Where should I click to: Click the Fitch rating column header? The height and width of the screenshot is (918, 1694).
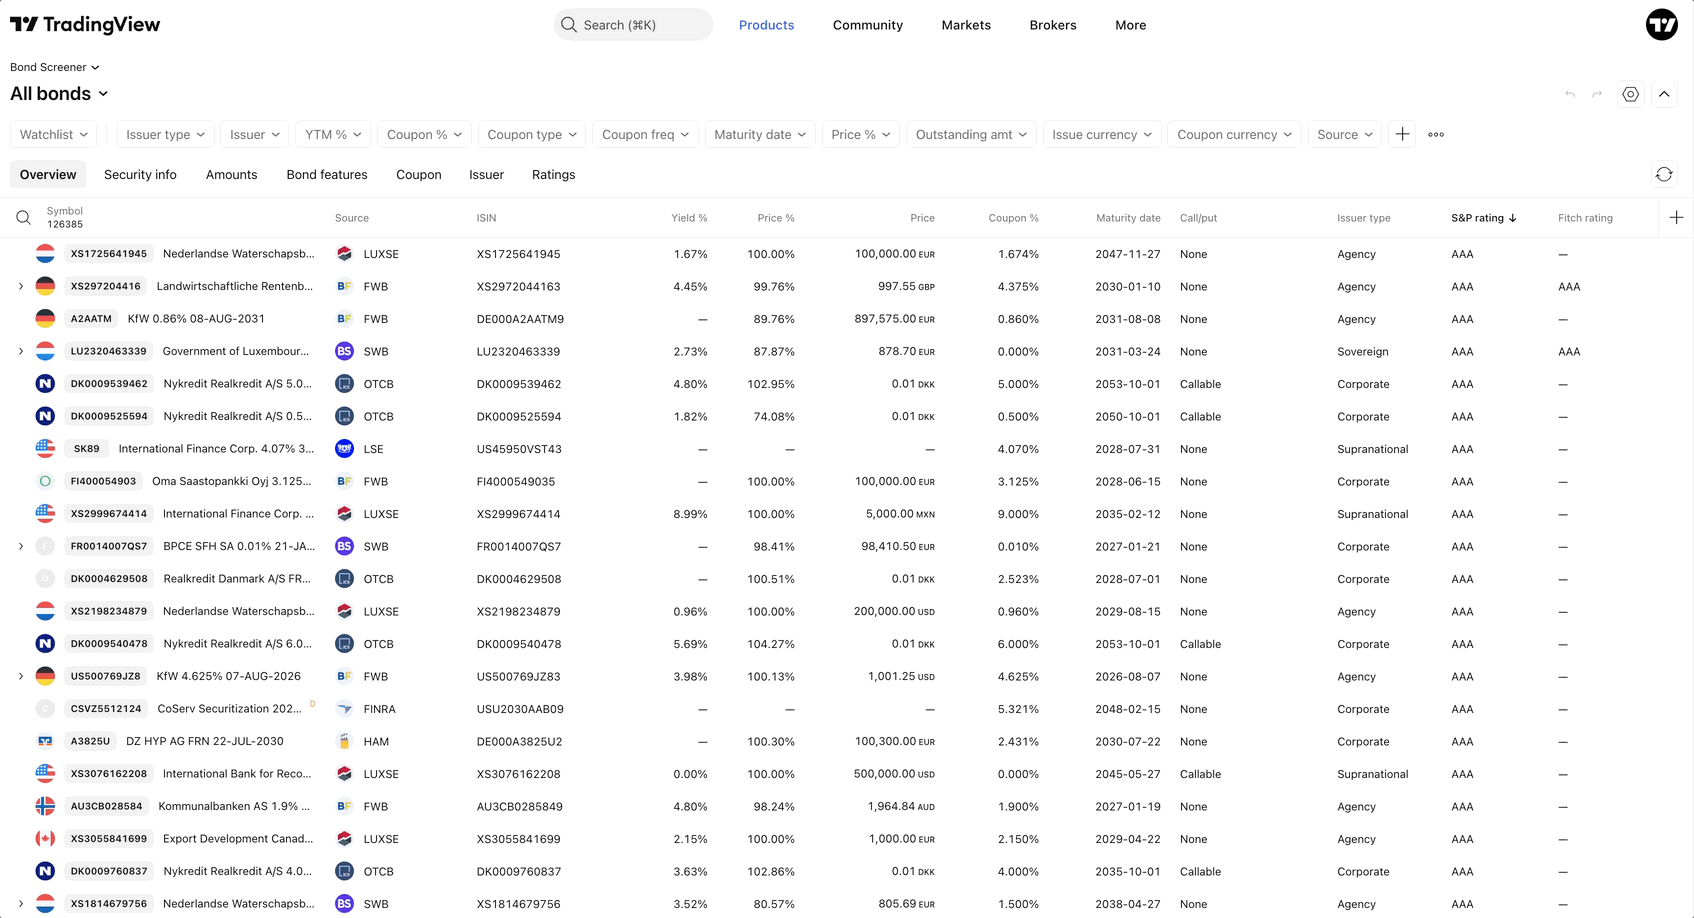click(x=1585, y=218)
